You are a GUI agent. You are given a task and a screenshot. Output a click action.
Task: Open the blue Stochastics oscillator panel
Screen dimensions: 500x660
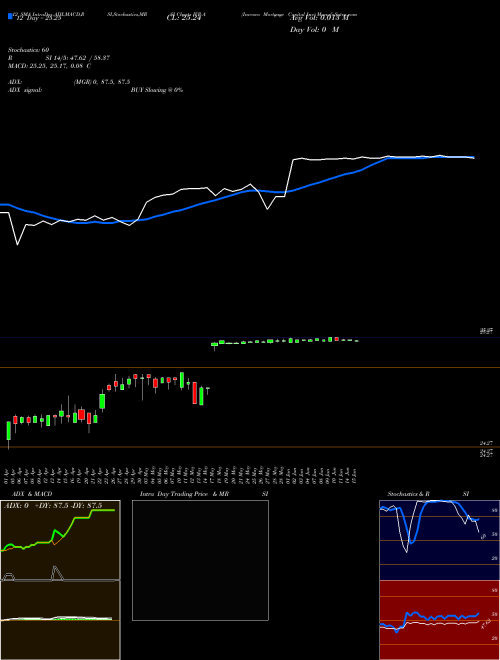coord(439,540)
